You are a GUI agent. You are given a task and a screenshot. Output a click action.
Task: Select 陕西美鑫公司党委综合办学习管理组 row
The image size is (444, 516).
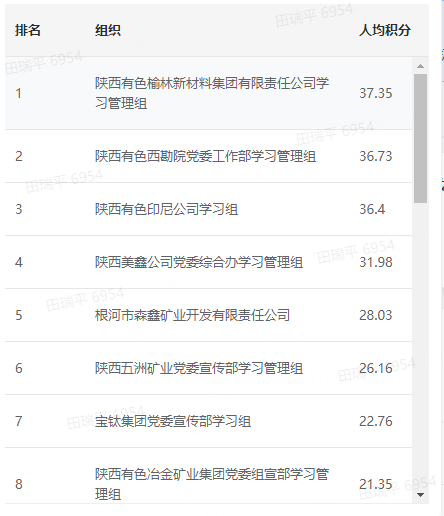coord(209,262)
